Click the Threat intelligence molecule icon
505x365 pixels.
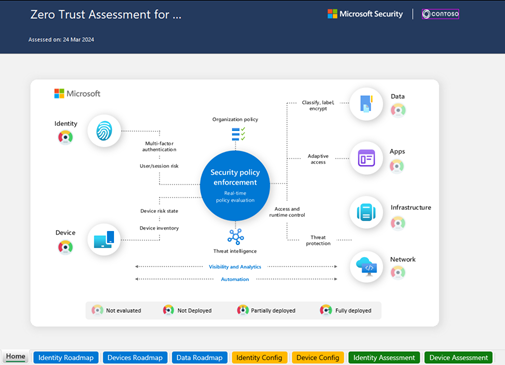click(x=236, y=237)
